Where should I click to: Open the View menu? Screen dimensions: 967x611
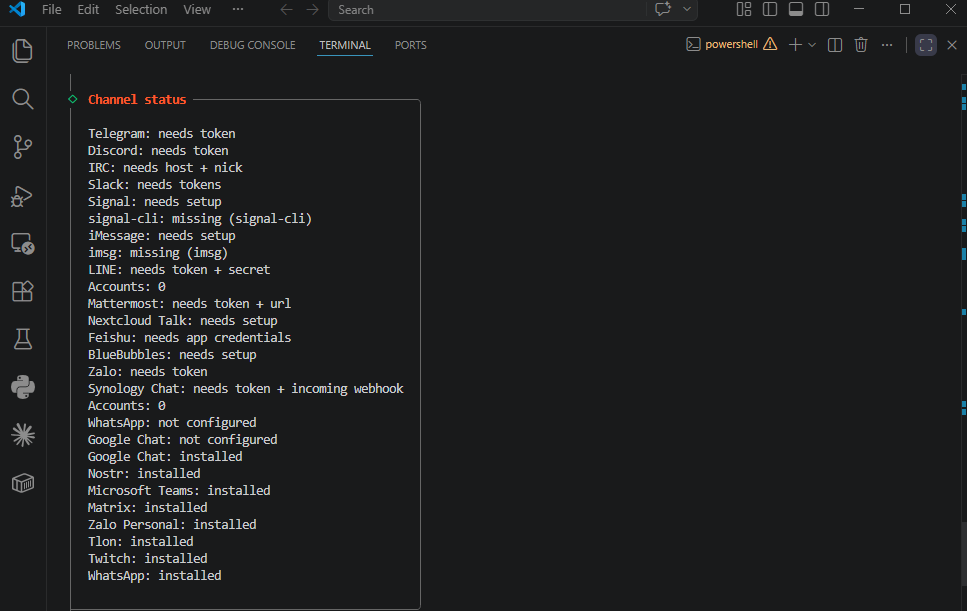click(x=197, y=10)
